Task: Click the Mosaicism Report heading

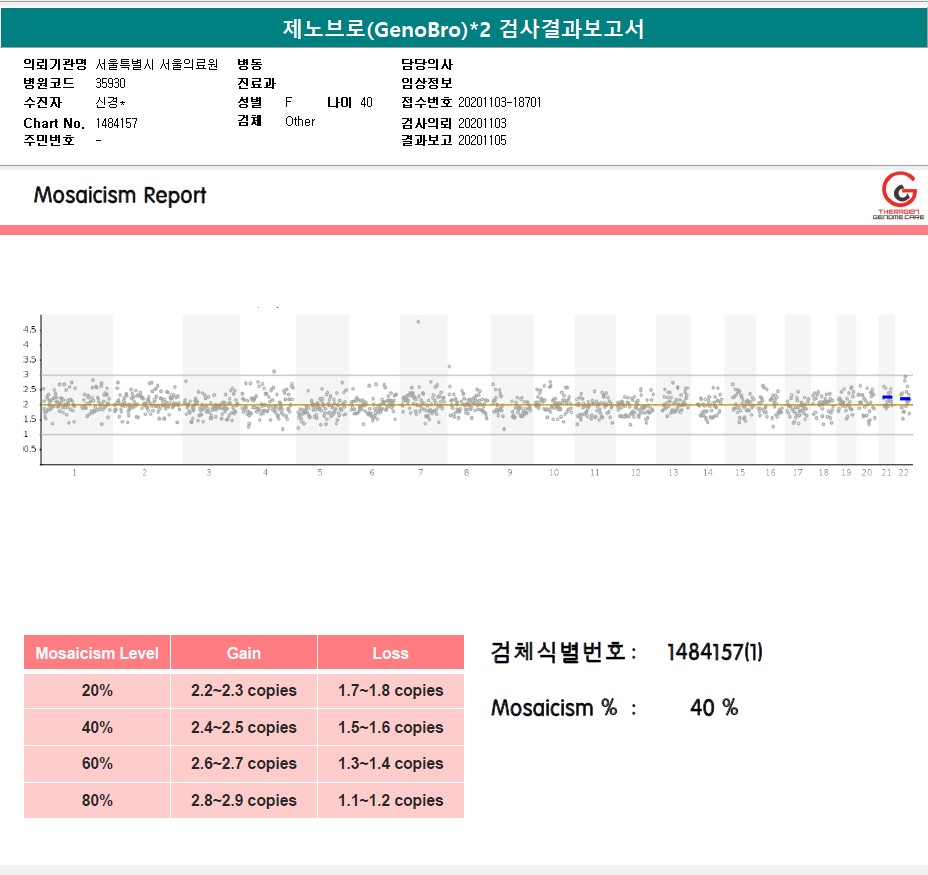Action: coord(120,195)
